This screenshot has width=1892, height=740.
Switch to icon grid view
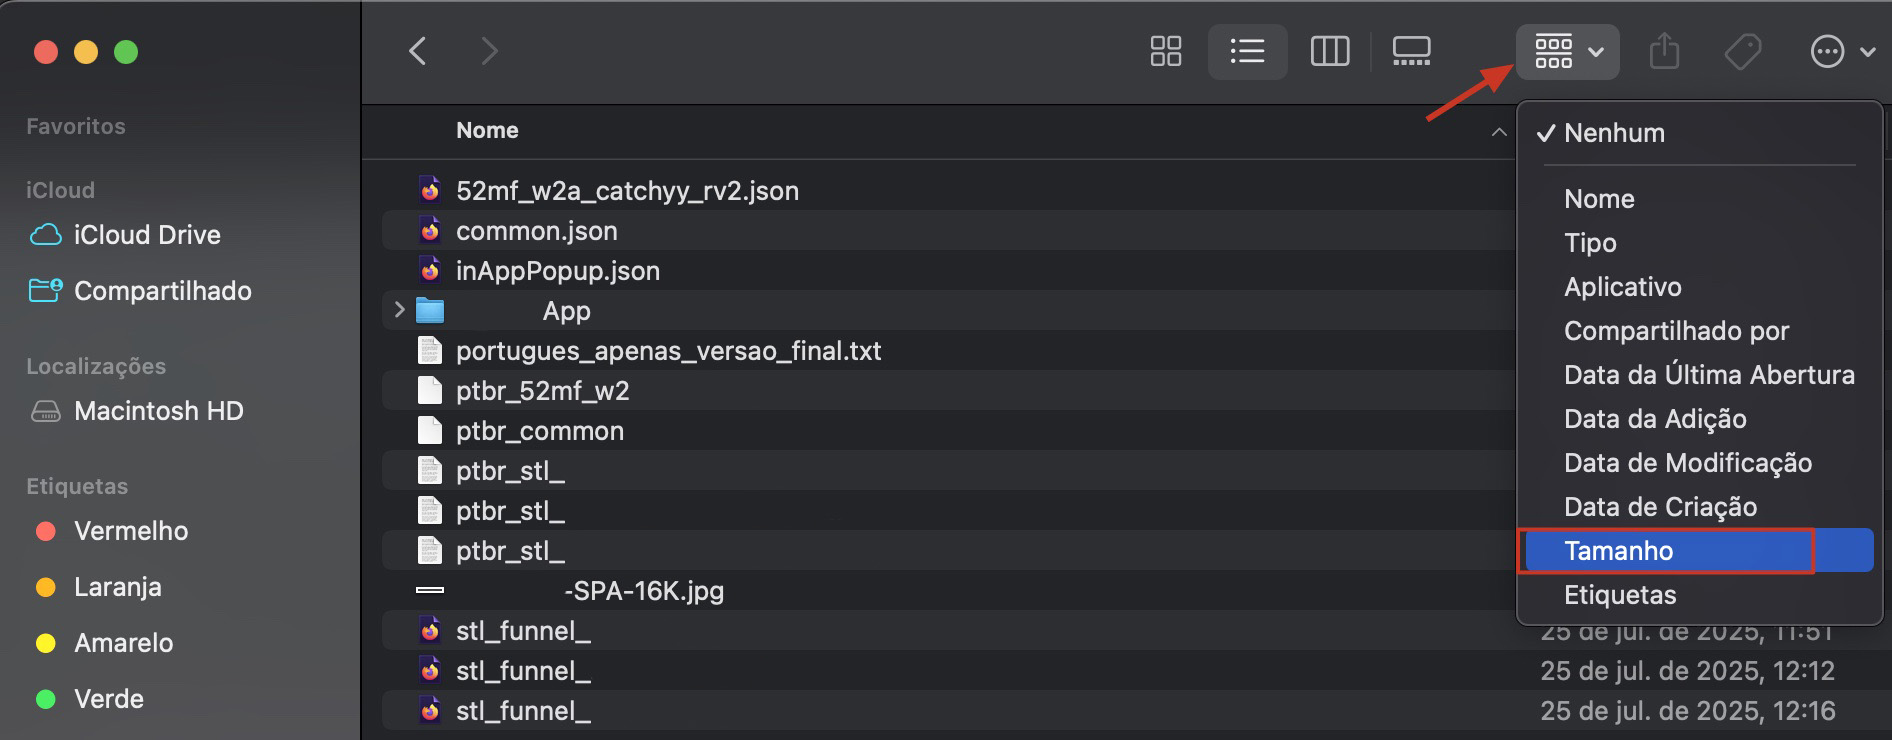click(x=1165, y=51)
